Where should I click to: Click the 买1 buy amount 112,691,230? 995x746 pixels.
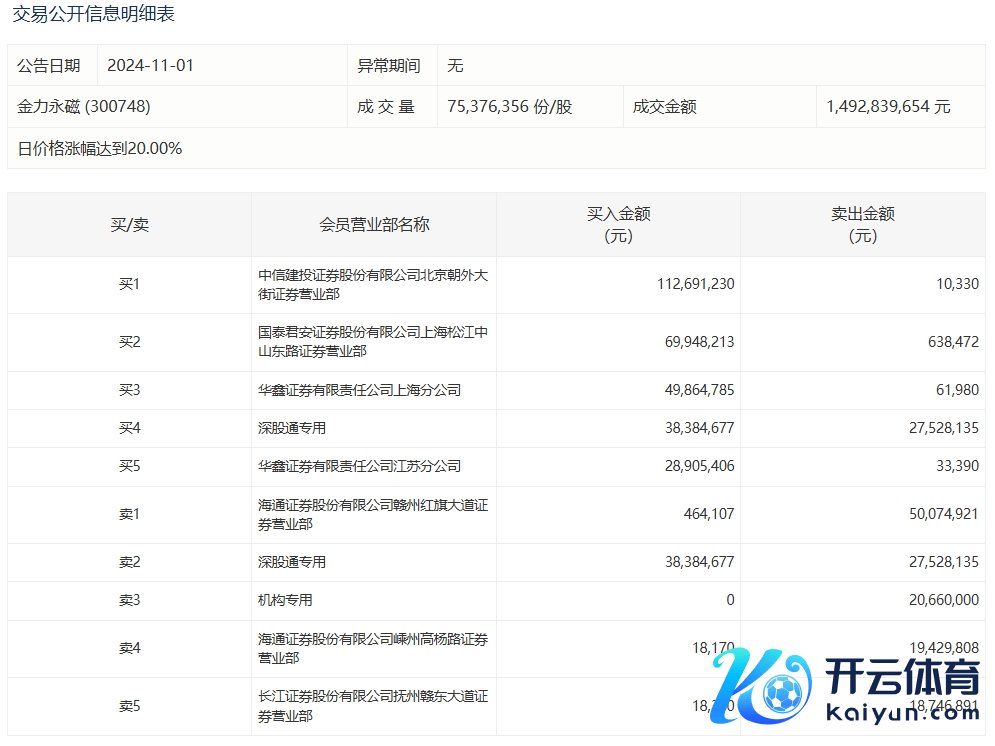click(696, 284)
